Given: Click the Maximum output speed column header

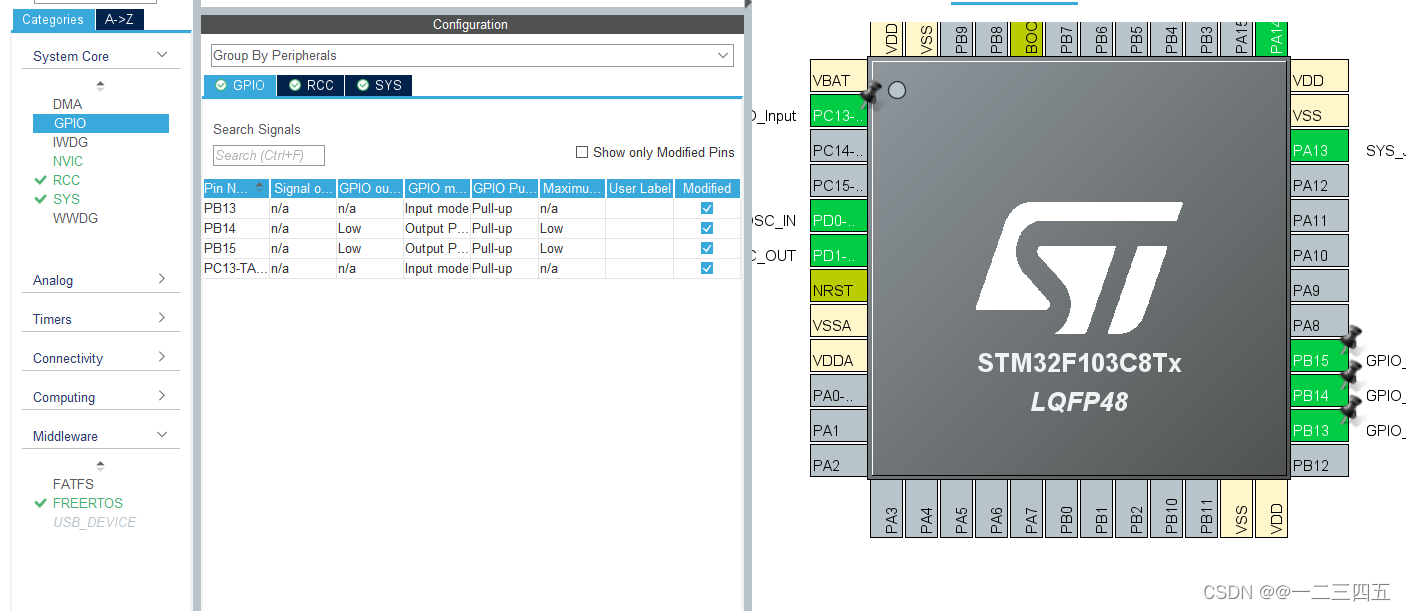Looking at the screenshot, I should (573, 188).
